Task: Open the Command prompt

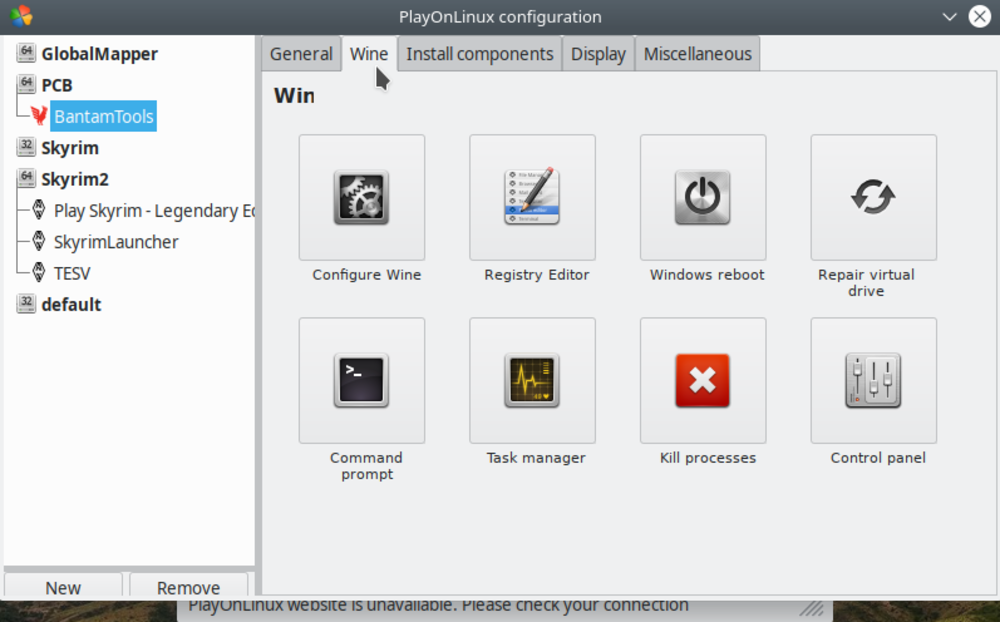Action: tap(362, 380)
